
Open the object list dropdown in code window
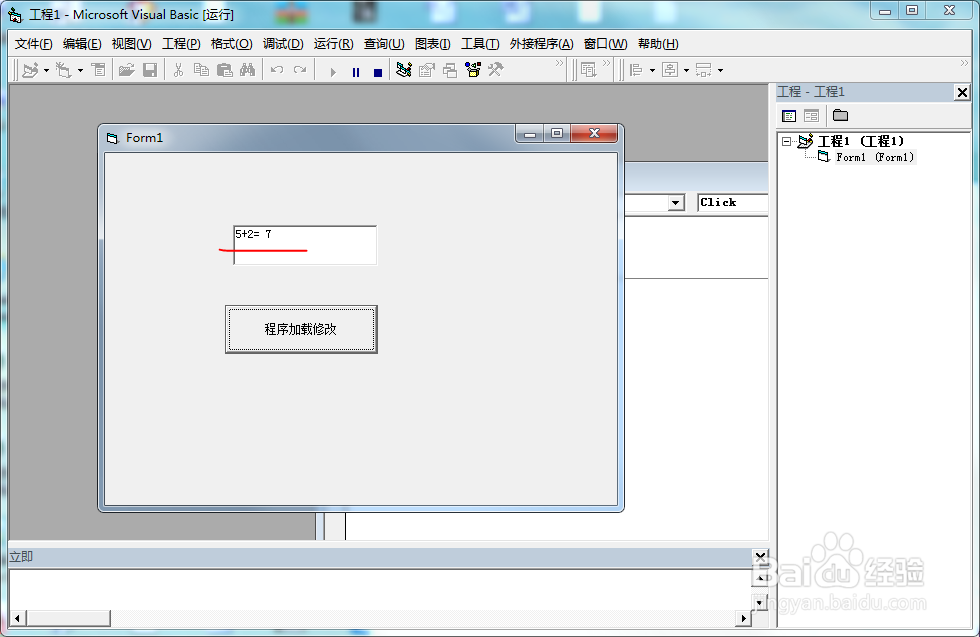point(676,203)
